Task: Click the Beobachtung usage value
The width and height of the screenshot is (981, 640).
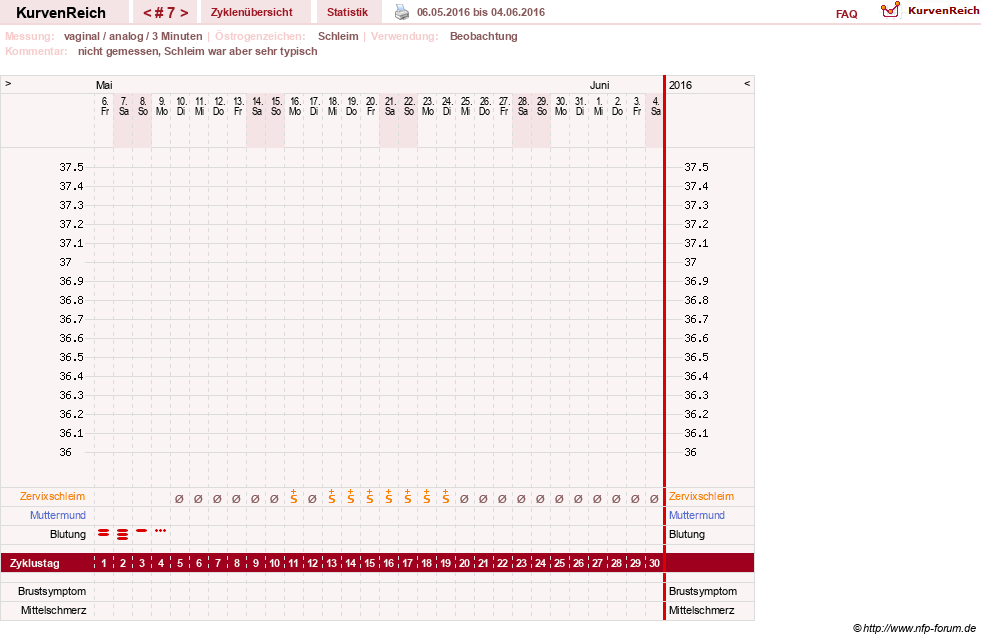Action: tap(484, 36)
